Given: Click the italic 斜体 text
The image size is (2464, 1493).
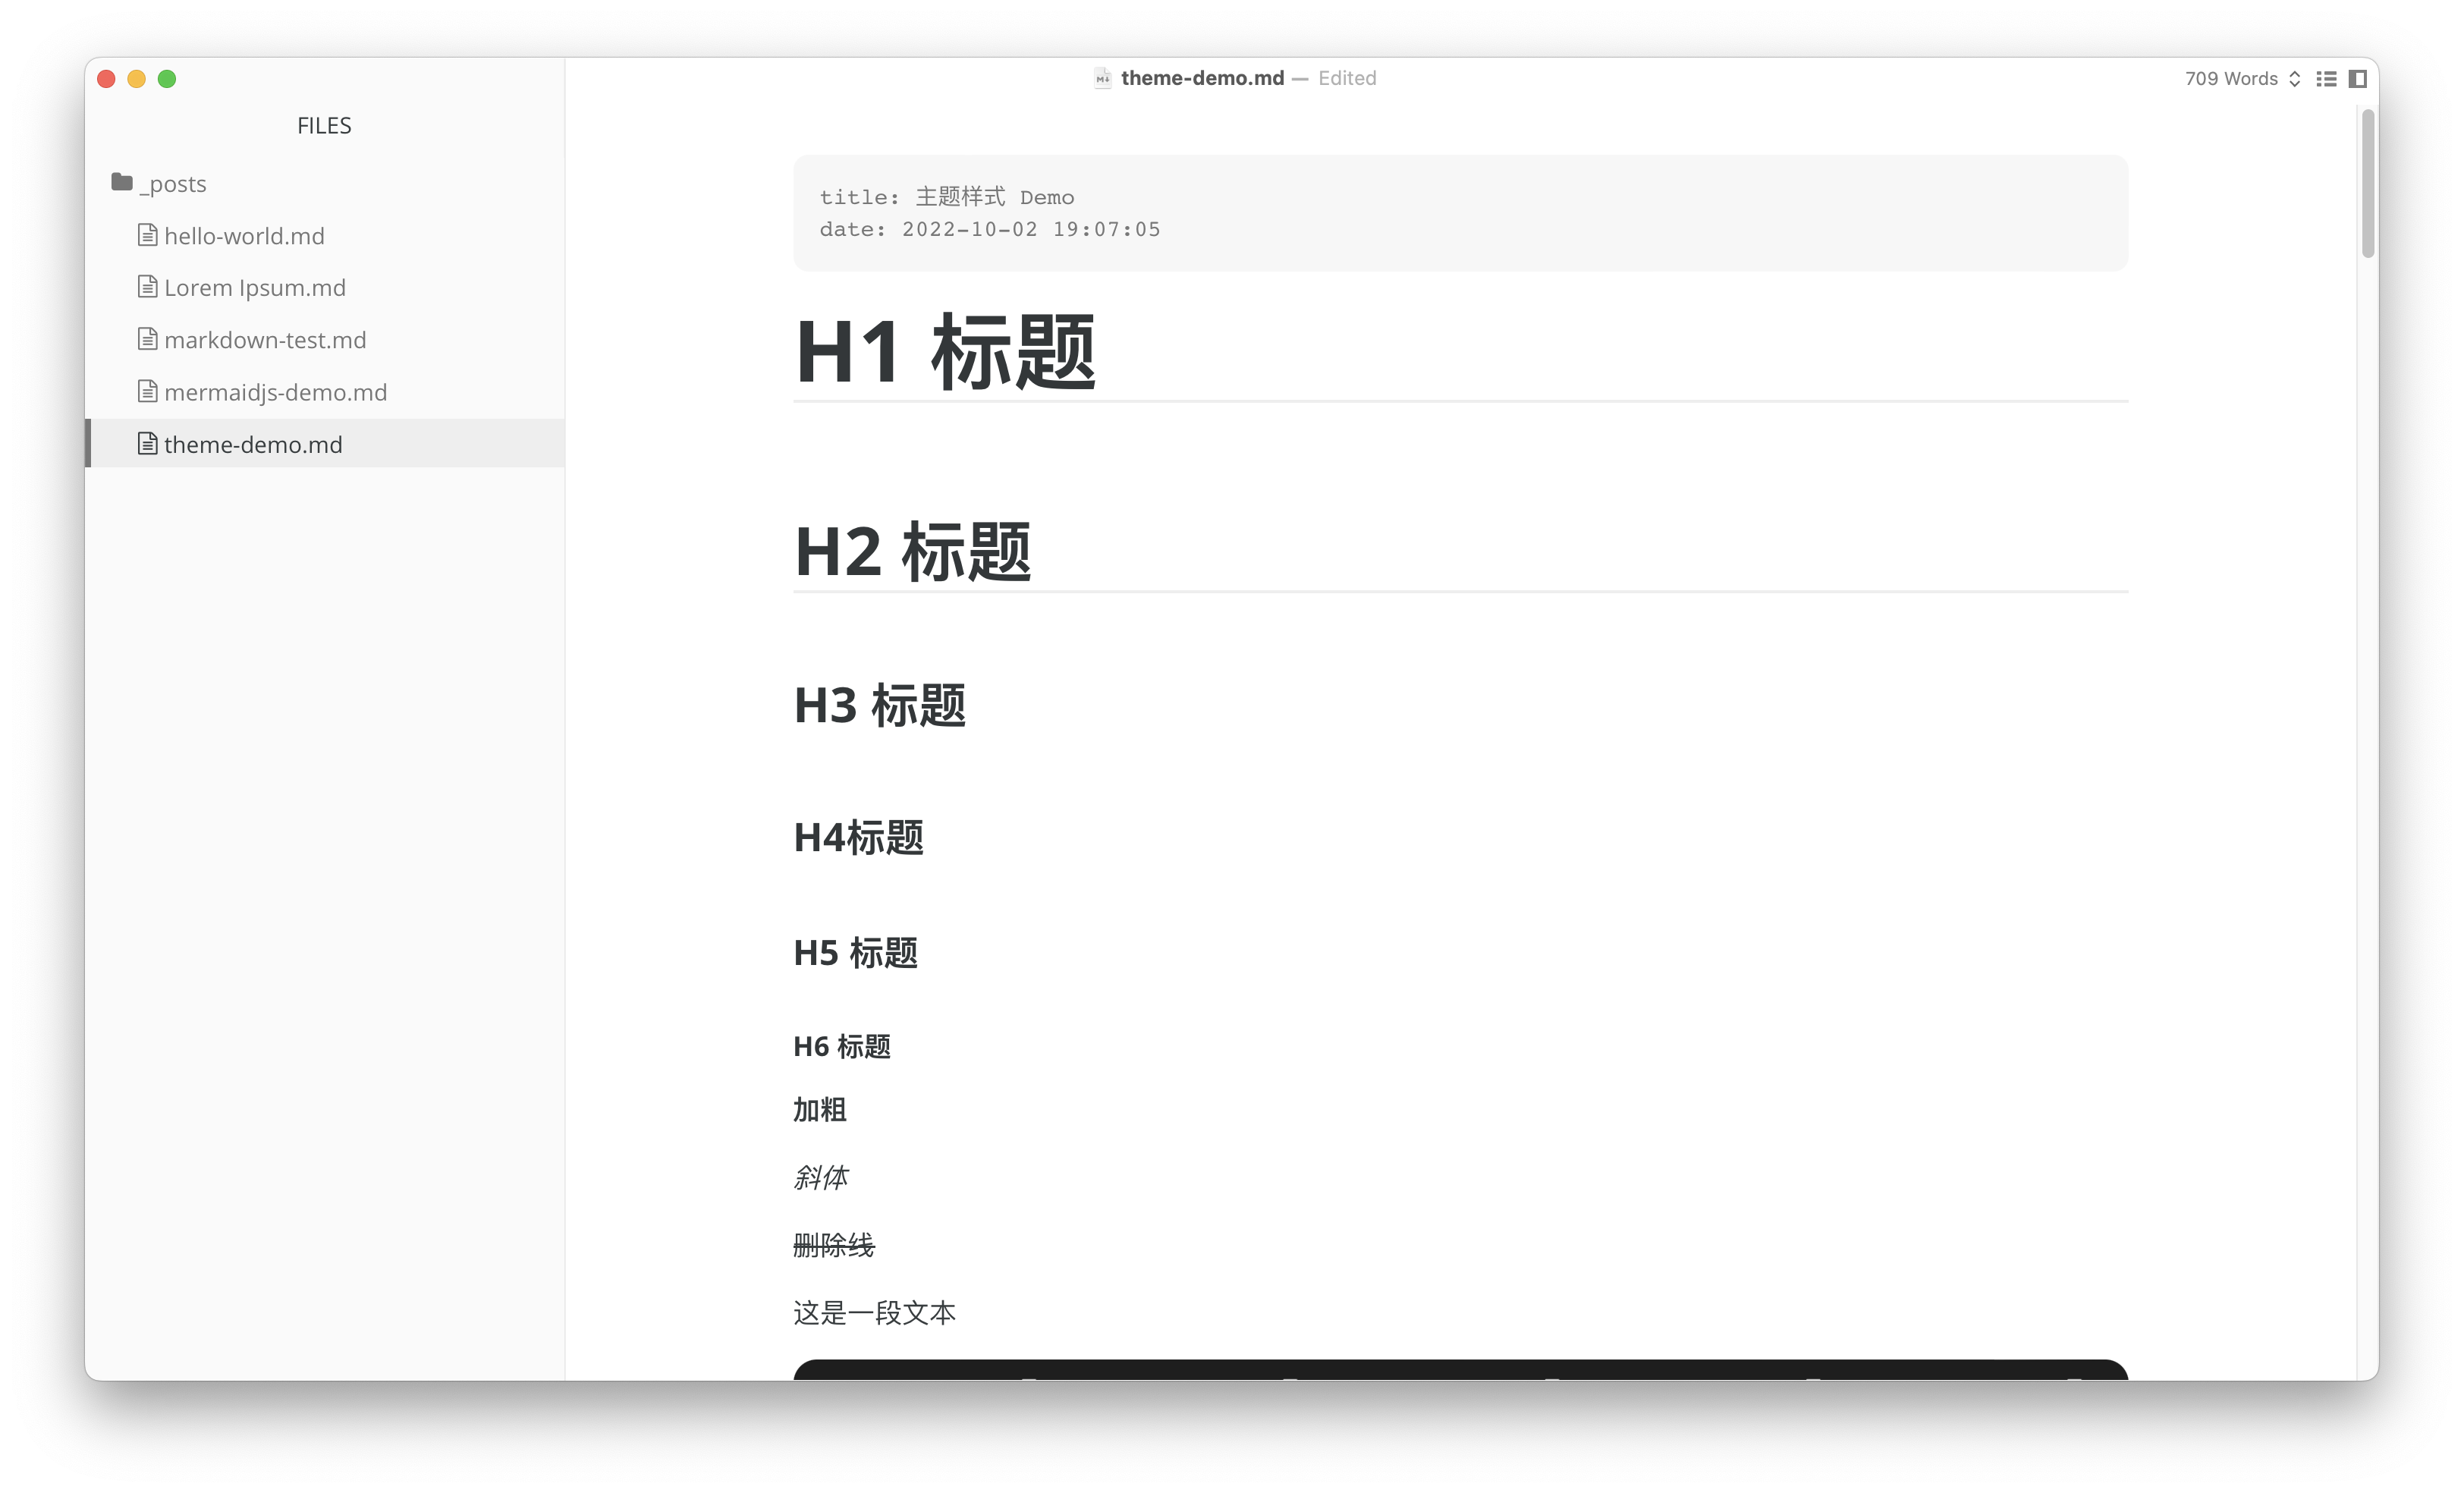Looking at the screenshot, I should (x=820, y=1177).
